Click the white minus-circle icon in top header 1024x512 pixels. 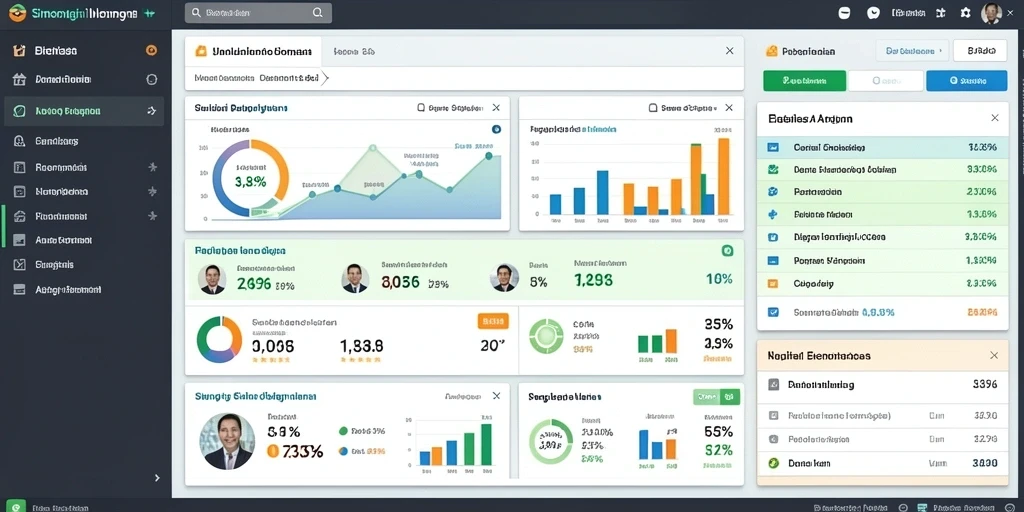point(844,12)
